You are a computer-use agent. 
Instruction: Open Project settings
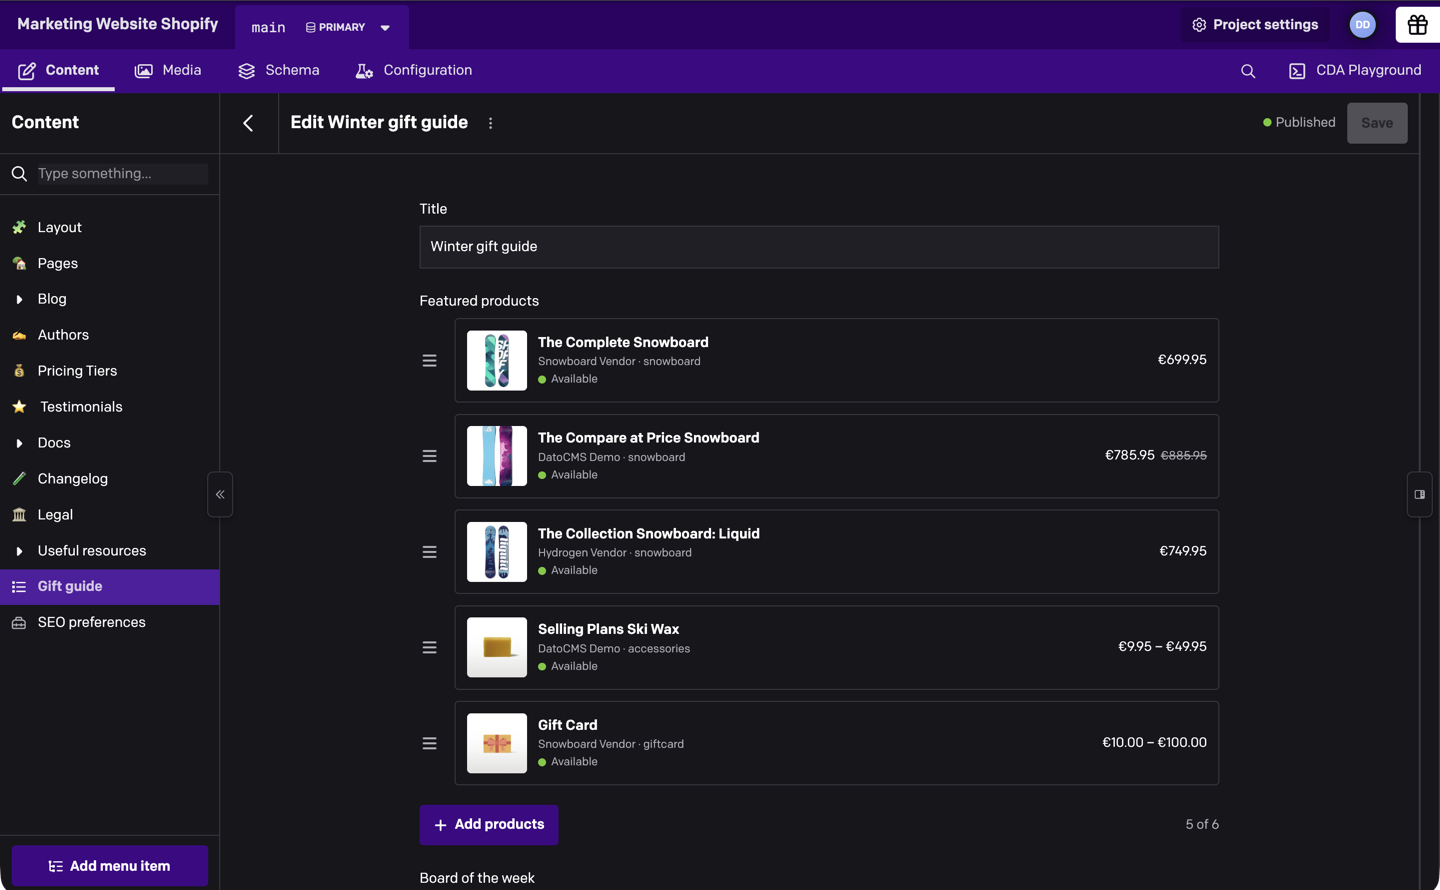click(x=1255, y=25)
